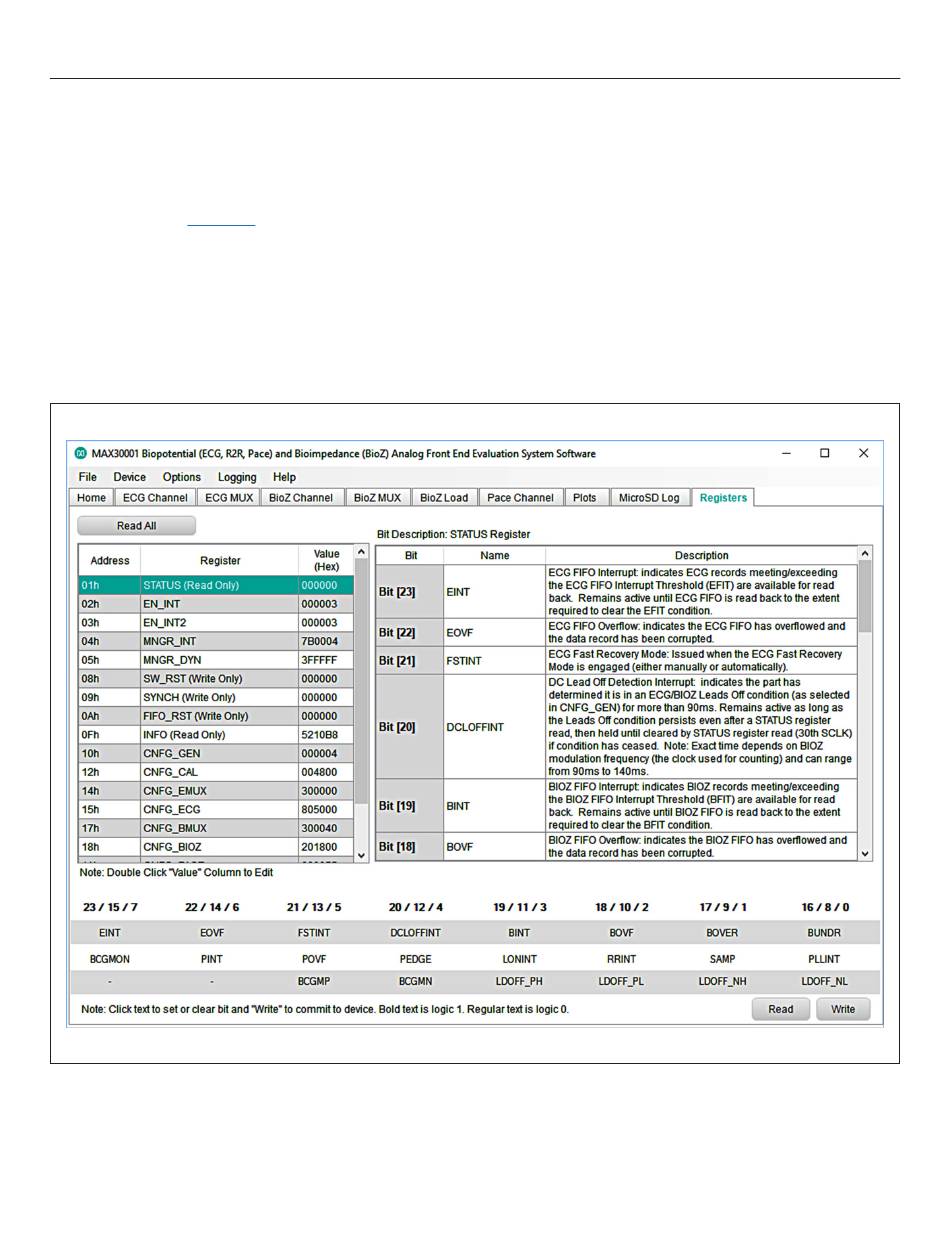Click the Read All button
This screenshot has height=1254, width=950.
[x=137, y=525]
